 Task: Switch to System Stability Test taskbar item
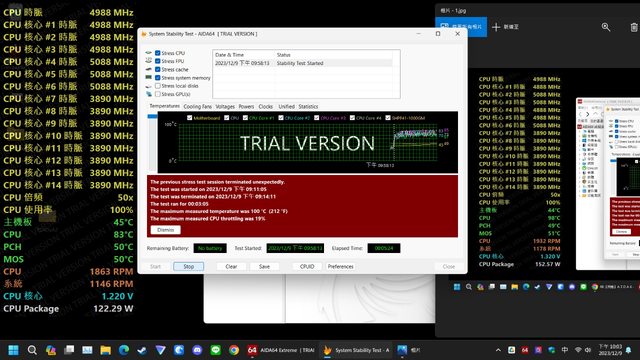pos(356,350)
